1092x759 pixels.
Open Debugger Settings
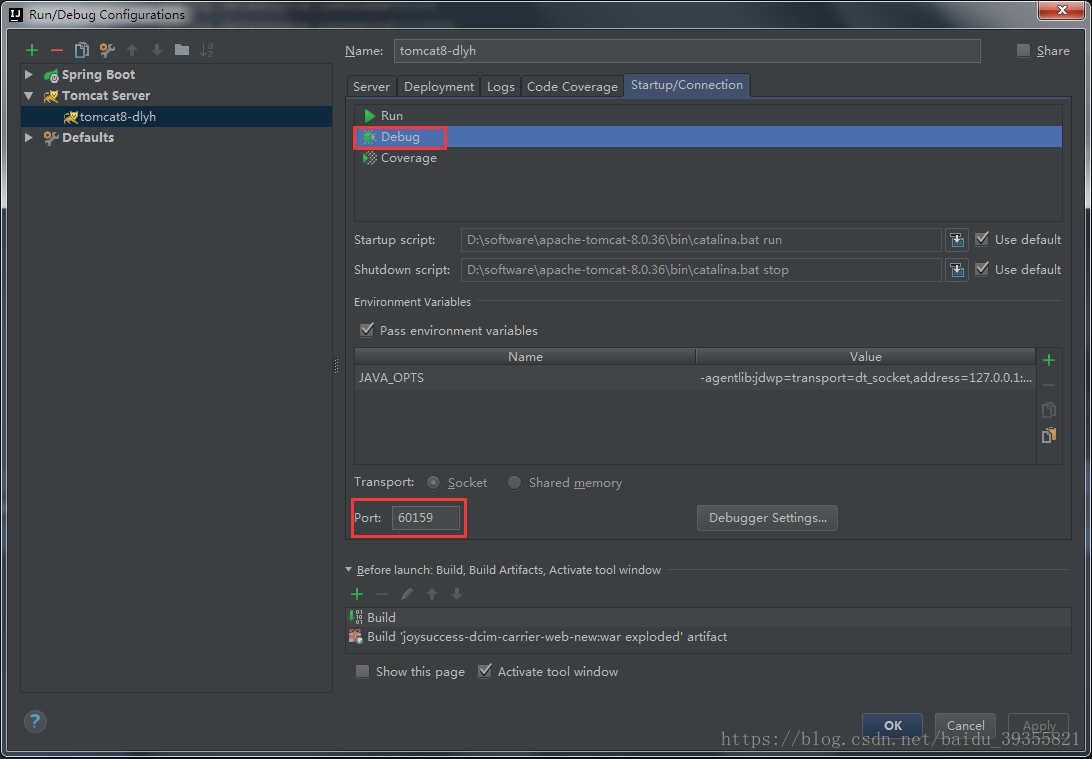(767, 518)
